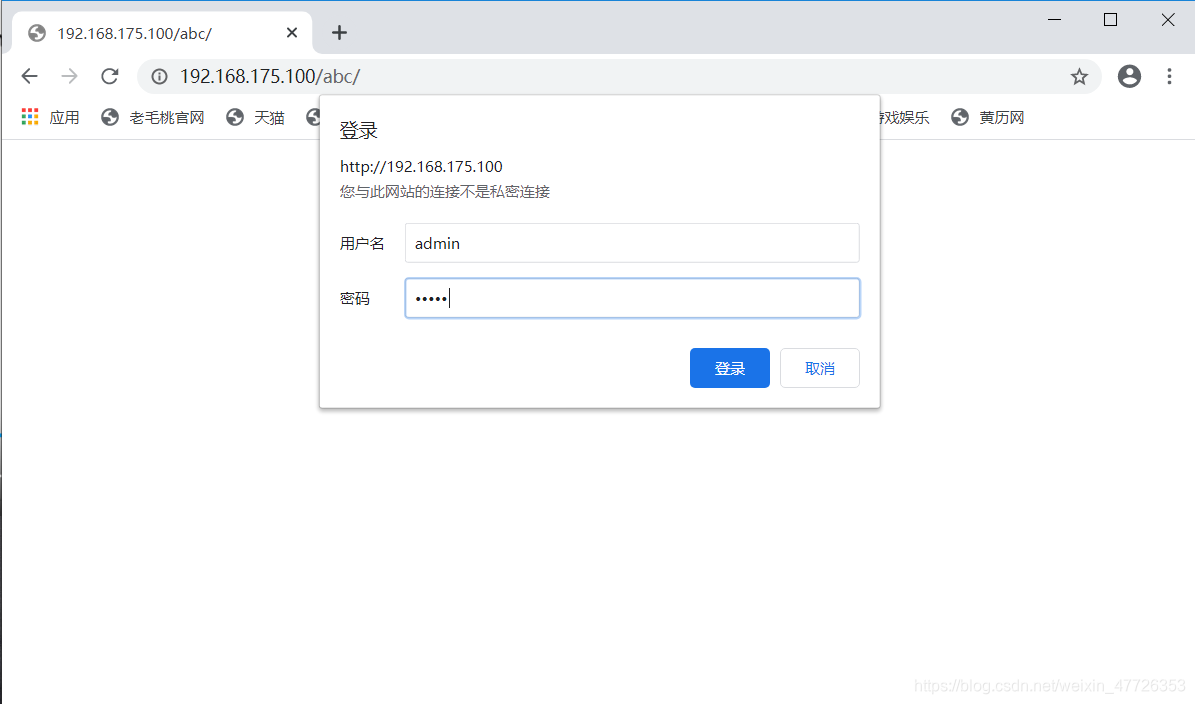
Task: Reload the current page
Action: (x=110, y=76)
